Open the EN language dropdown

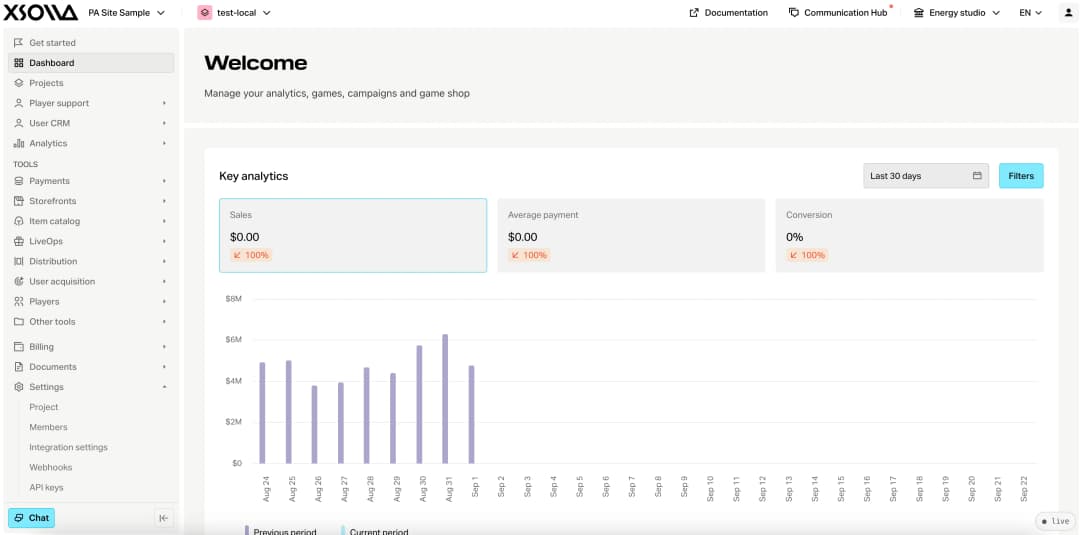1030,12
